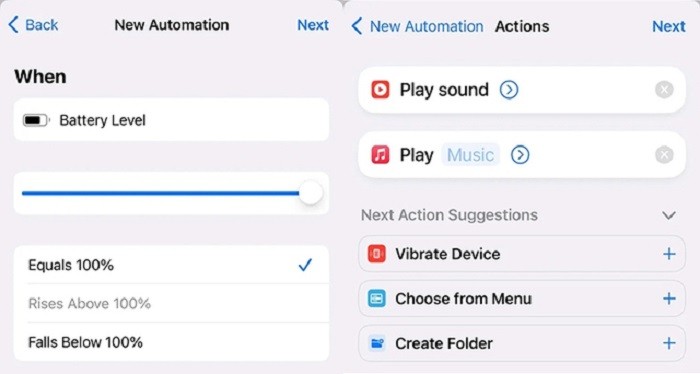This screenshot has width=700, height=374.
Task: Go back from New Automation screen
Action: (33, 25)
